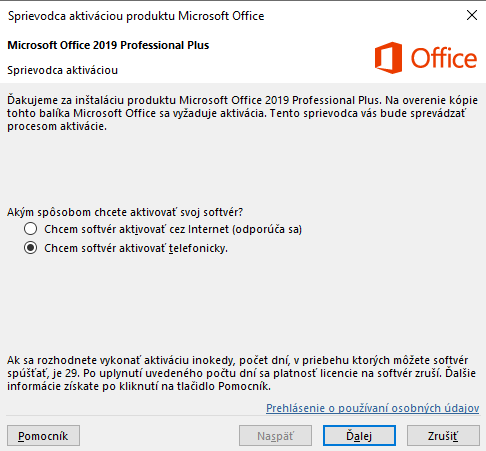Continue with the Ďalej button
The width and height of the screenshot is (486, 451).
point(359,436)
